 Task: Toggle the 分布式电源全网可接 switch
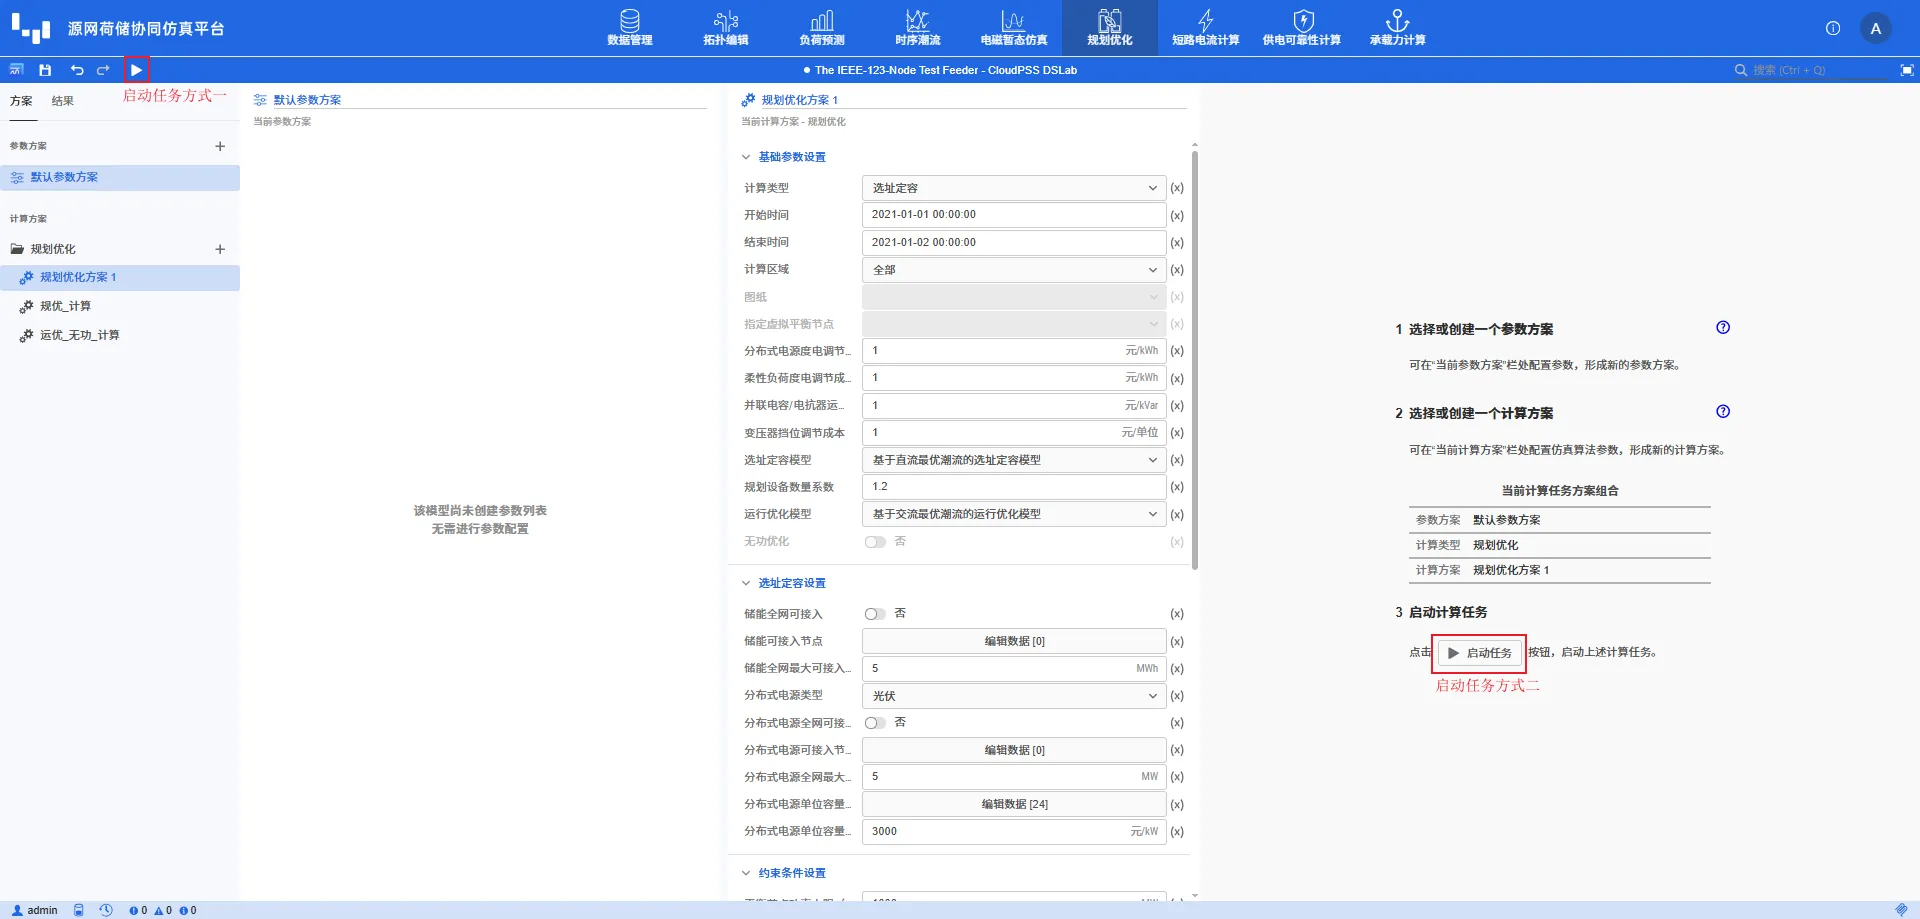coord(875,723)
